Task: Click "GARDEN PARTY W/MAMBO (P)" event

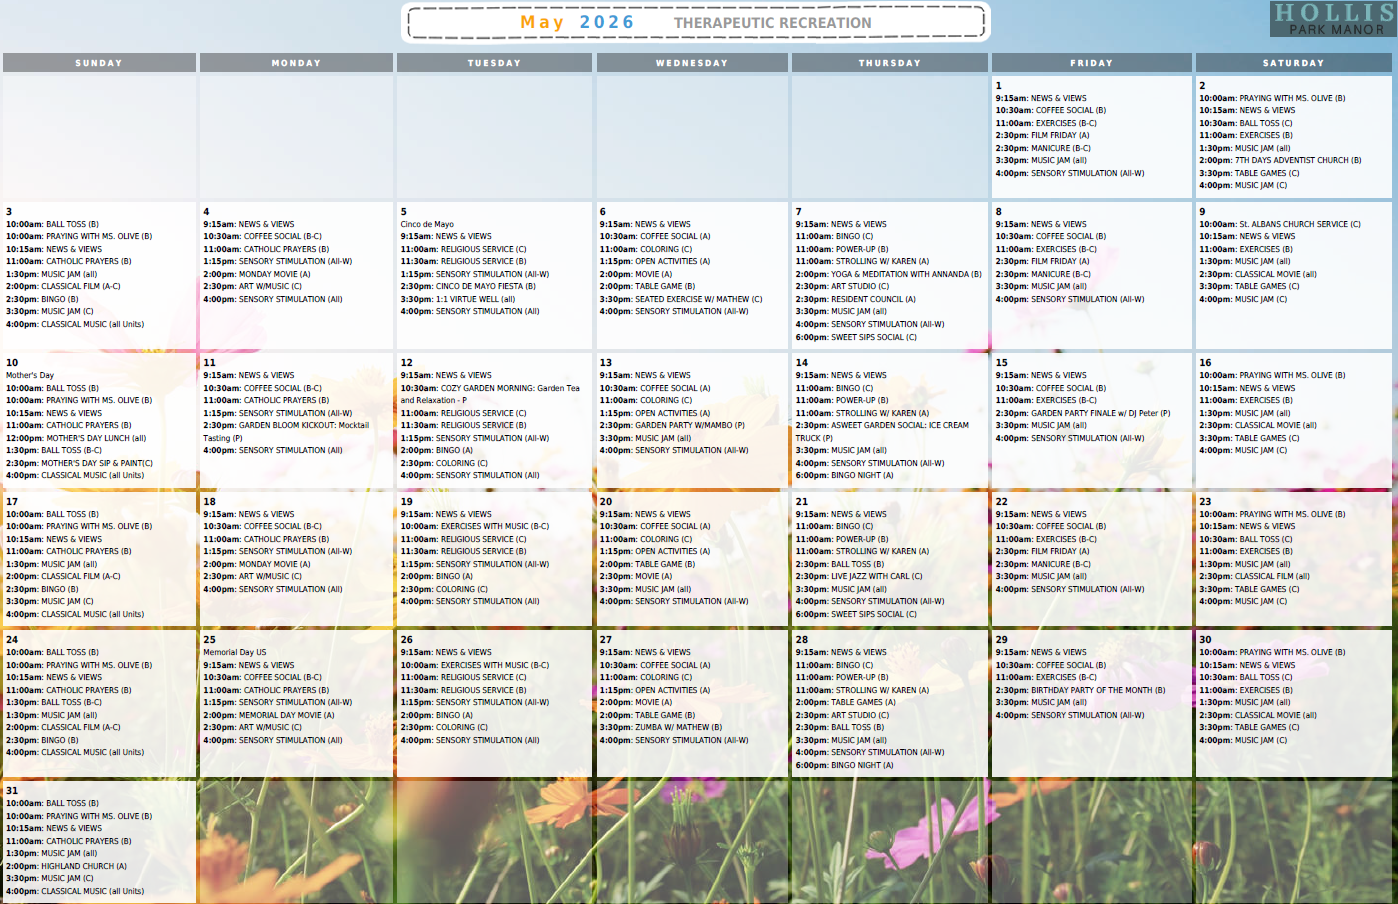Action: 690,425
